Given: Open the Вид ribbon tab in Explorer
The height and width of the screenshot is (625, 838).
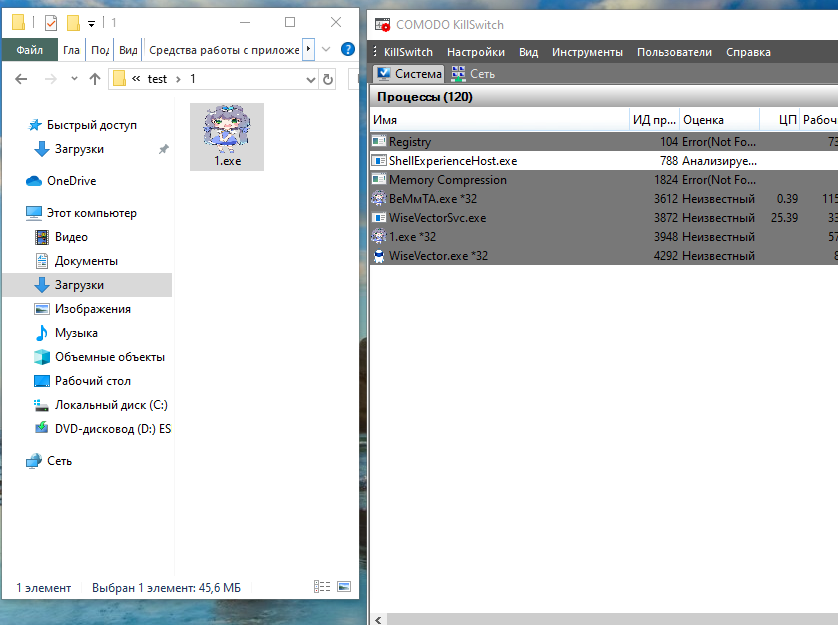Looking at the screenshot, I should (128, 50).
